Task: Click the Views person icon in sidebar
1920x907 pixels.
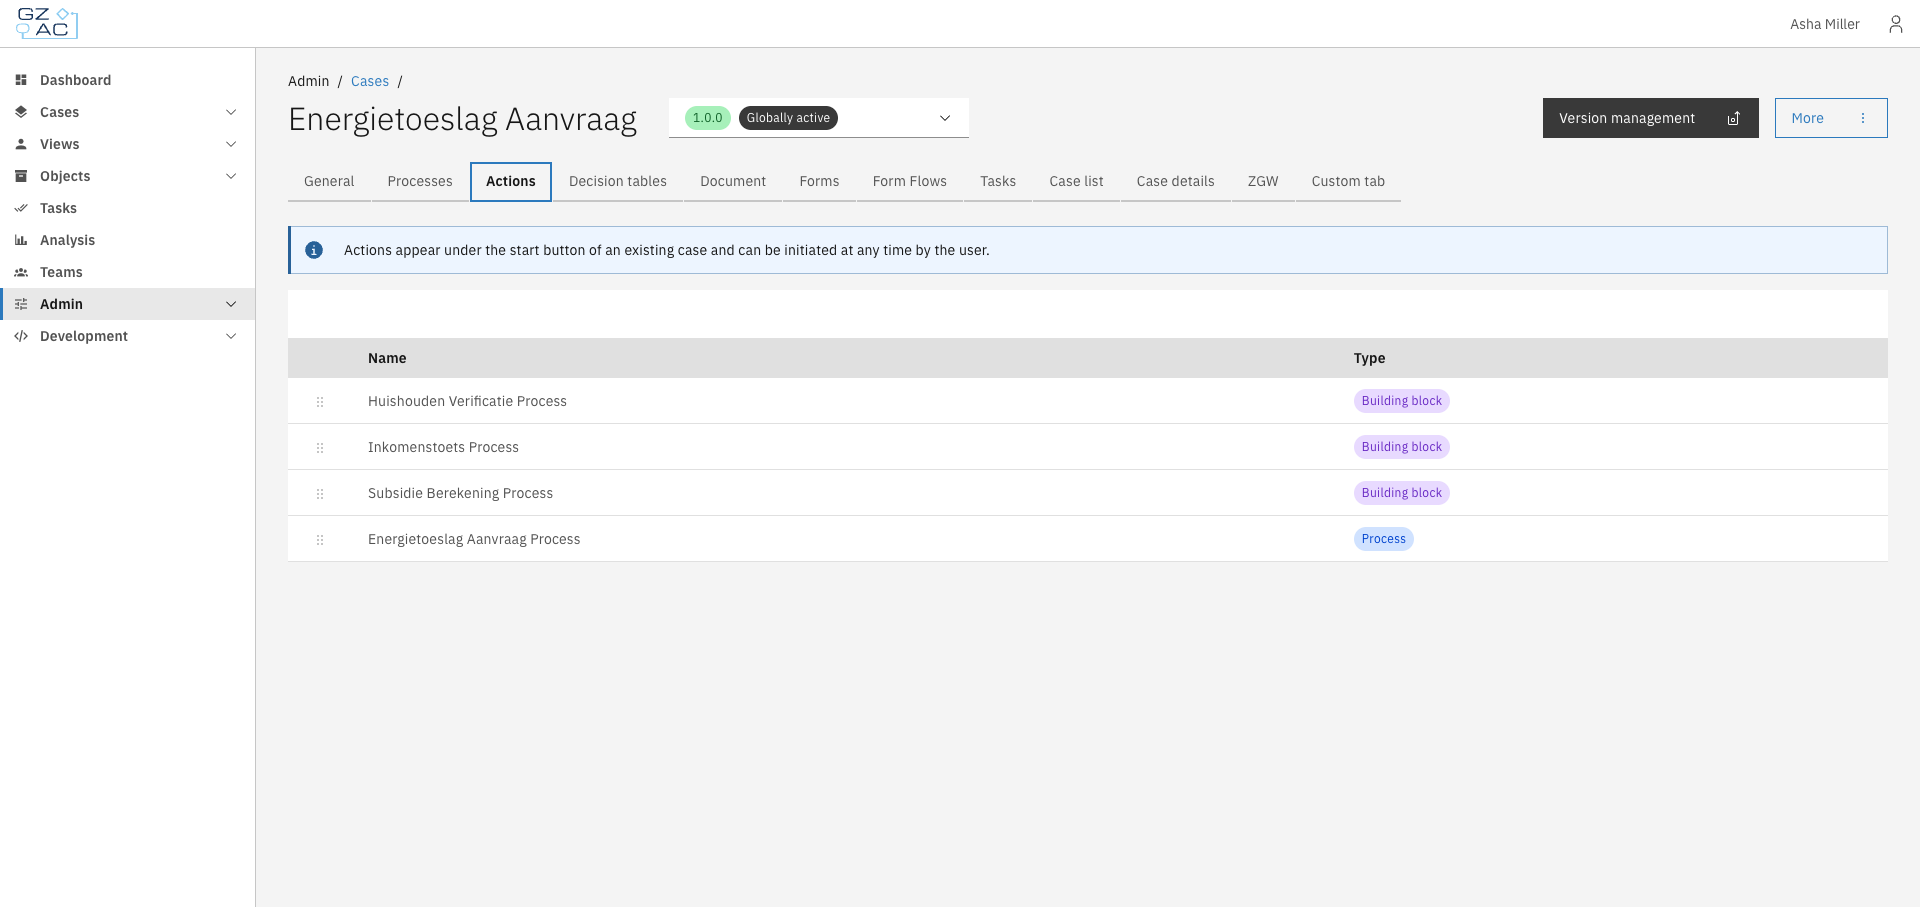Action: coord(21,144)
